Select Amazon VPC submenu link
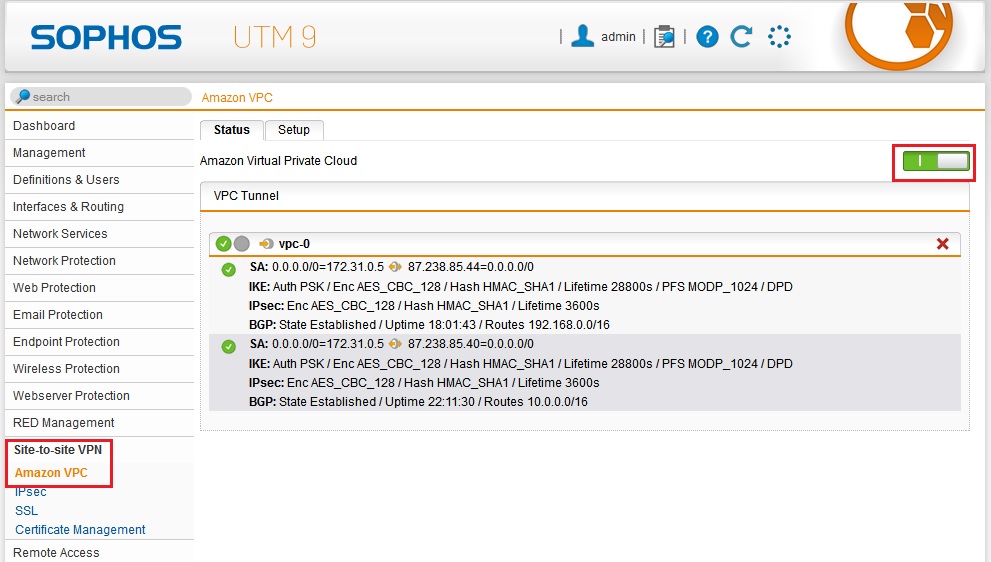 [51, 473]
